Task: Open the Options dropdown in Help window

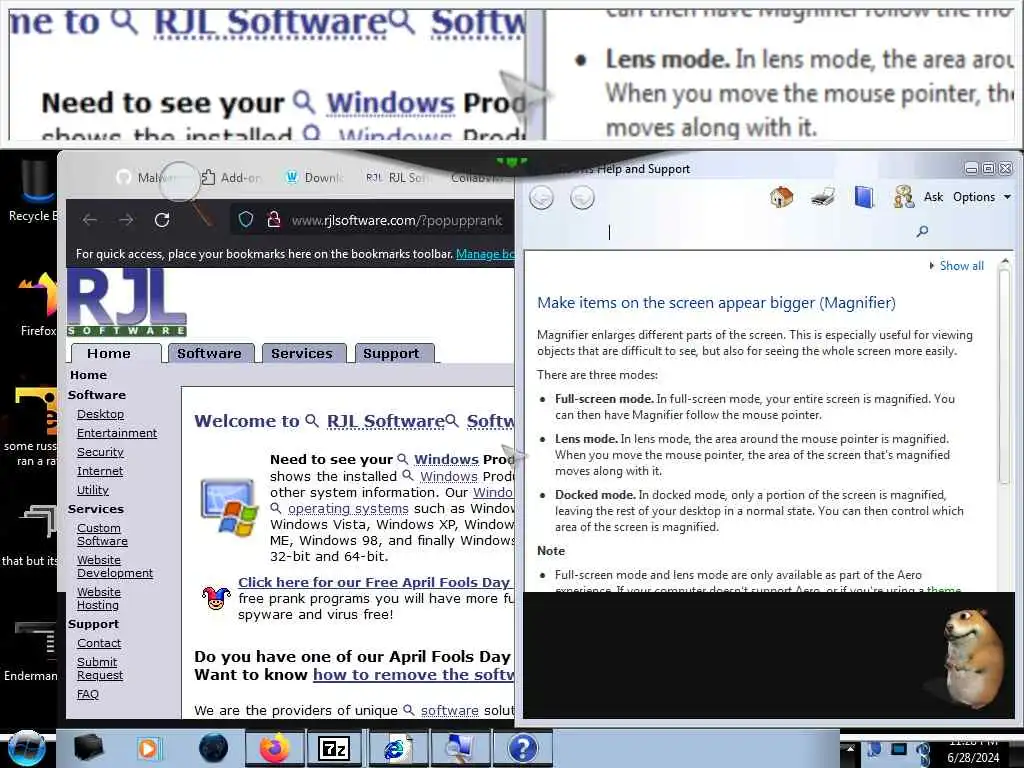Action: click(982, 197)
